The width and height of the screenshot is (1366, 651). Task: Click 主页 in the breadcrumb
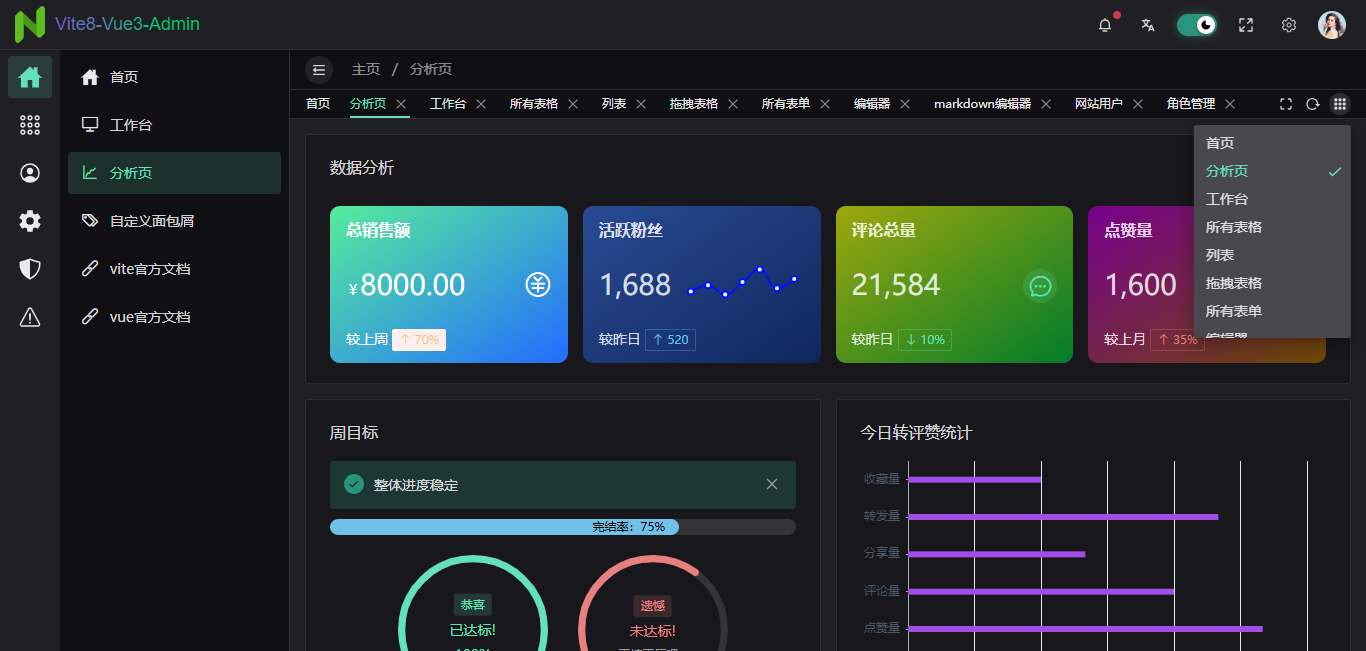366,69
